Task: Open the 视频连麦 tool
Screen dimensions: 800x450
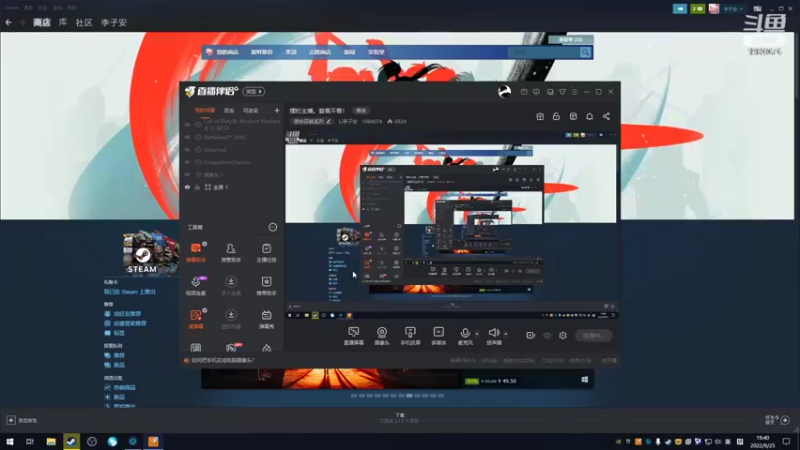Action: 196,286
